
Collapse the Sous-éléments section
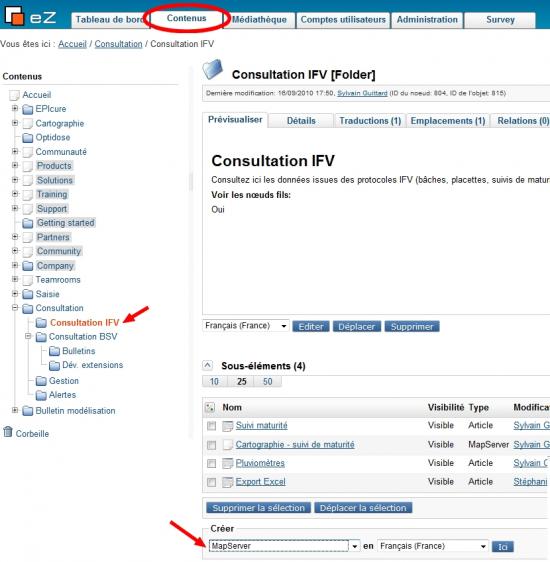click(207, 366)
